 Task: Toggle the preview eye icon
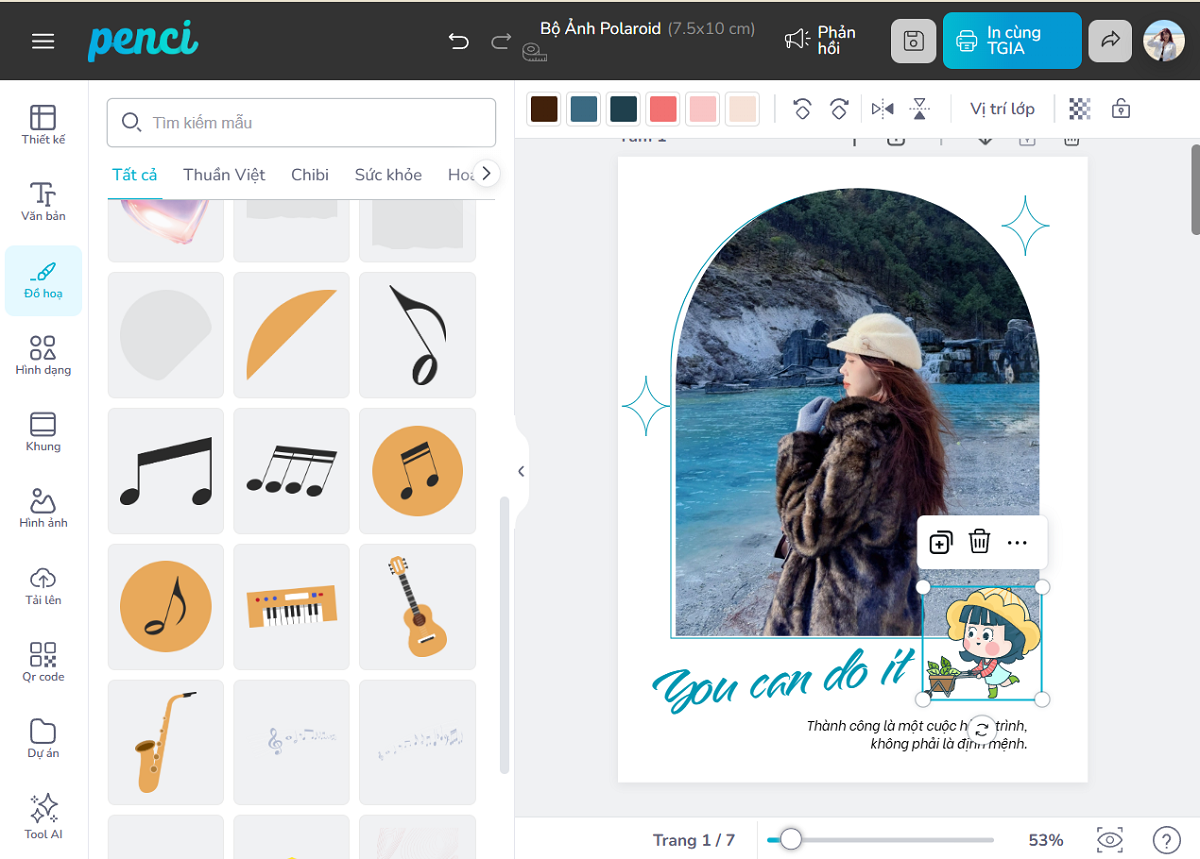tap(1109, 840)
